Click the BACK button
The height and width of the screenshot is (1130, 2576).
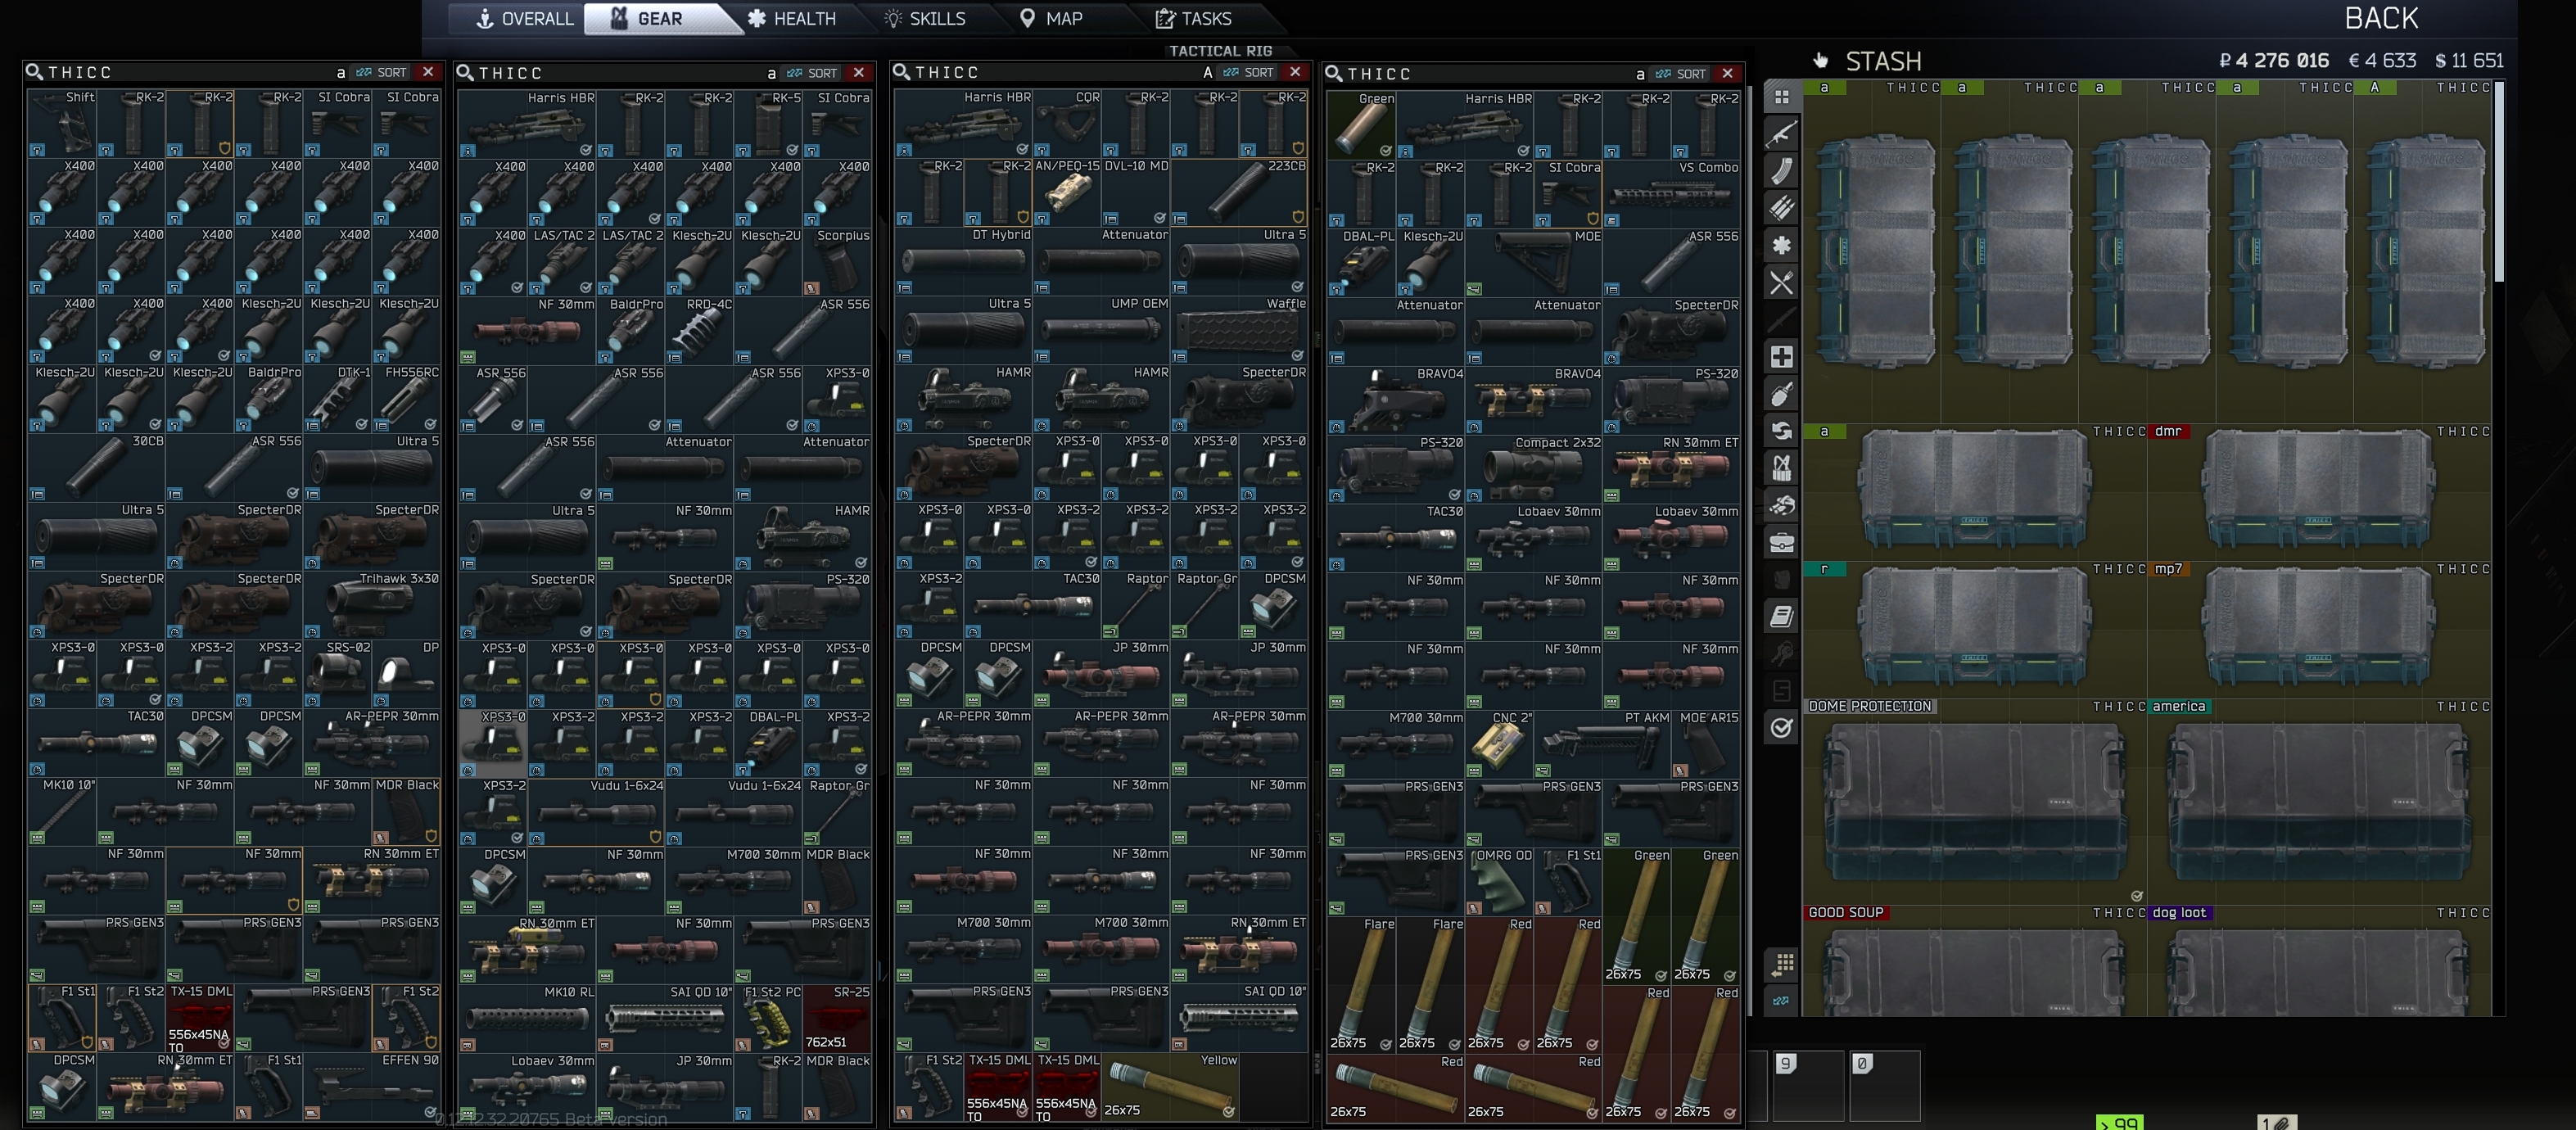click(2380, 18)
